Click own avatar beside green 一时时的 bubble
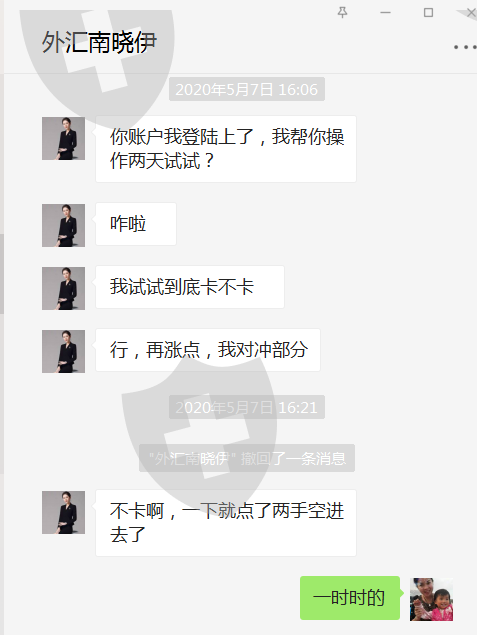 click(x=431, y=599)
